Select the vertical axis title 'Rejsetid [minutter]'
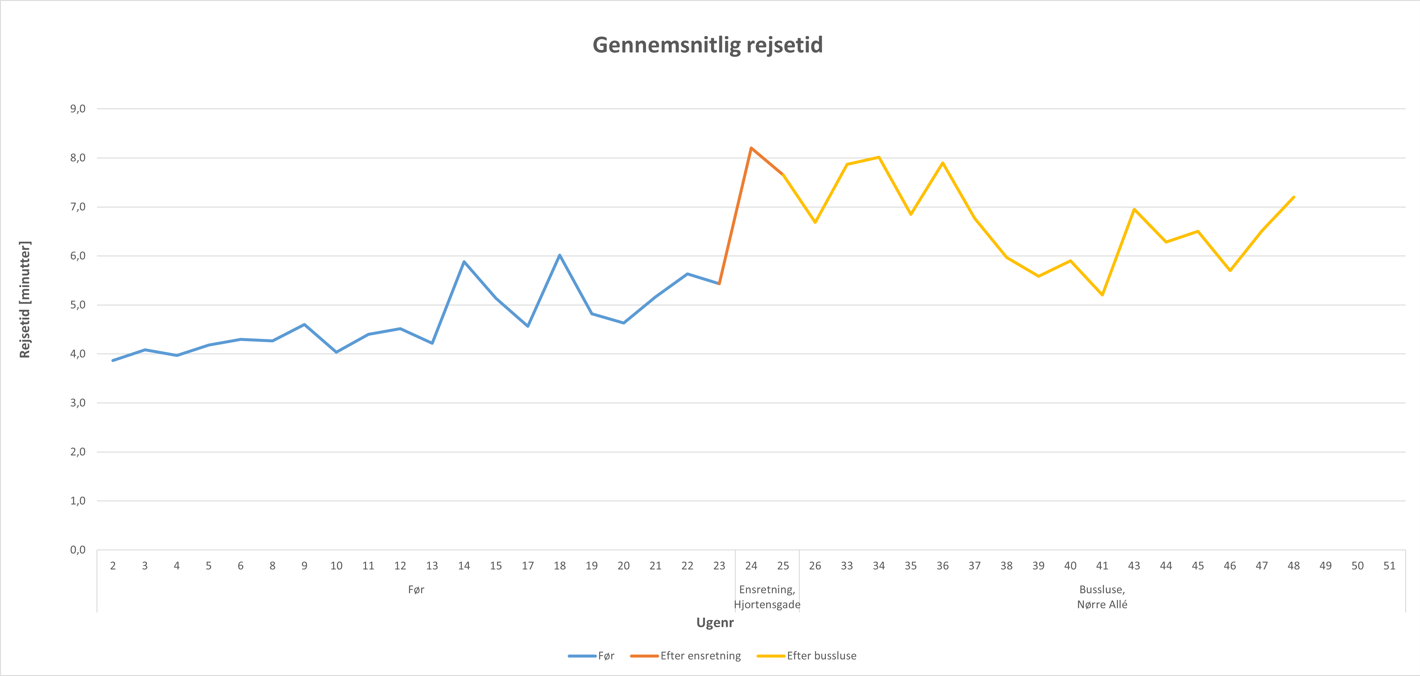The image size is (1420, 676). click(25, 300)
